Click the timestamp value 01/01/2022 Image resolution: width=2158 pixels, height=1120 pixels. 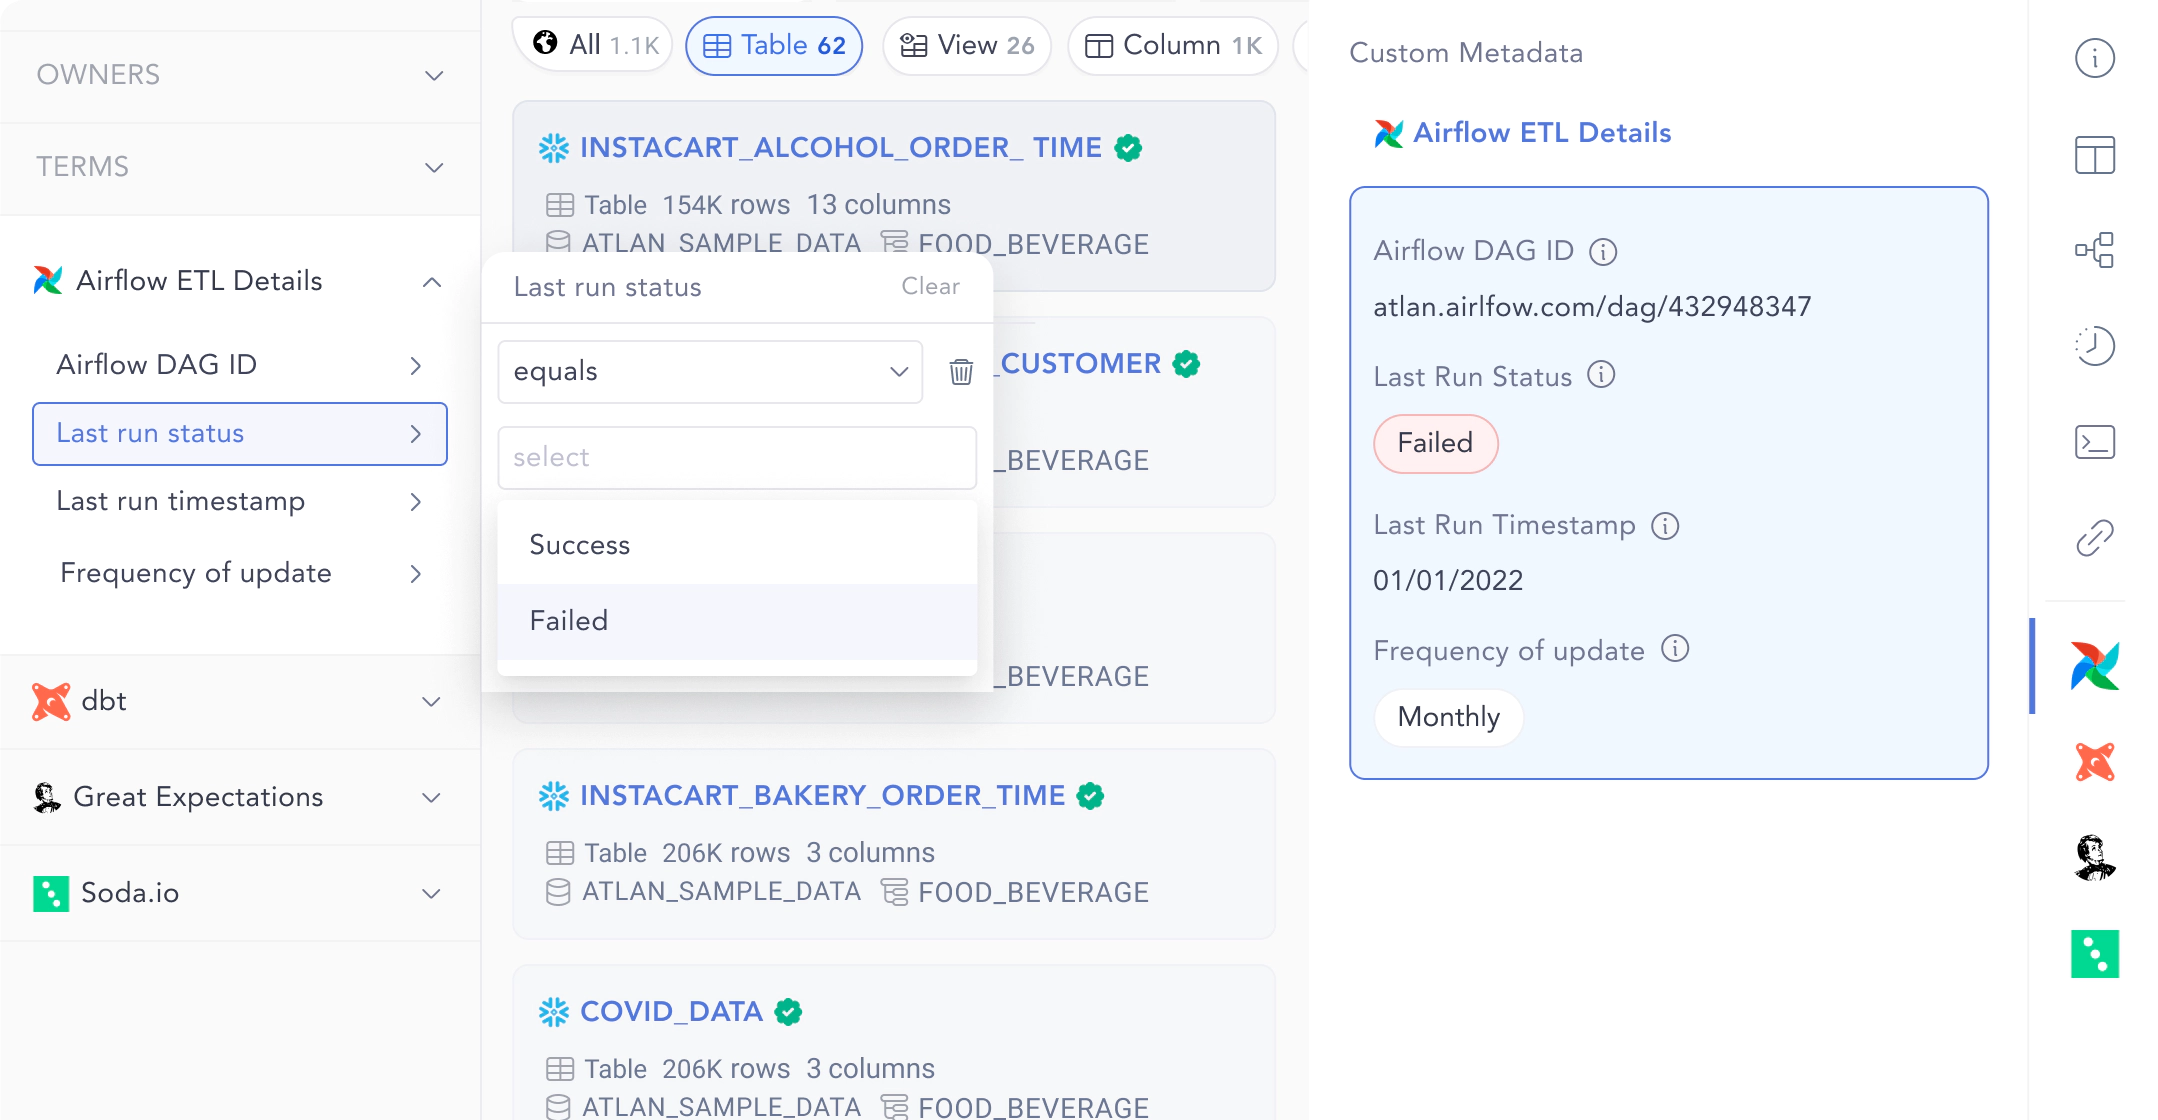click(x=1447, y=581)
